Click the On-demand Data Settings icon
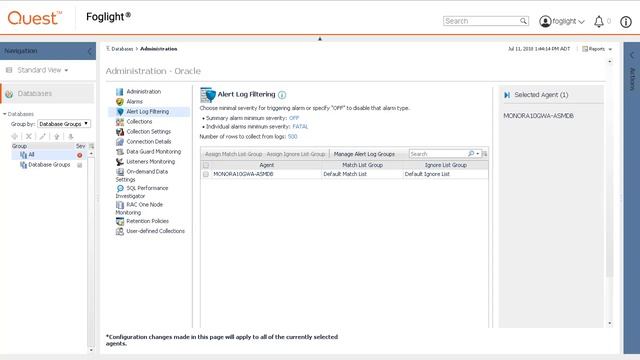The width and height of the screenshot is (640, 360). (120, 172)
